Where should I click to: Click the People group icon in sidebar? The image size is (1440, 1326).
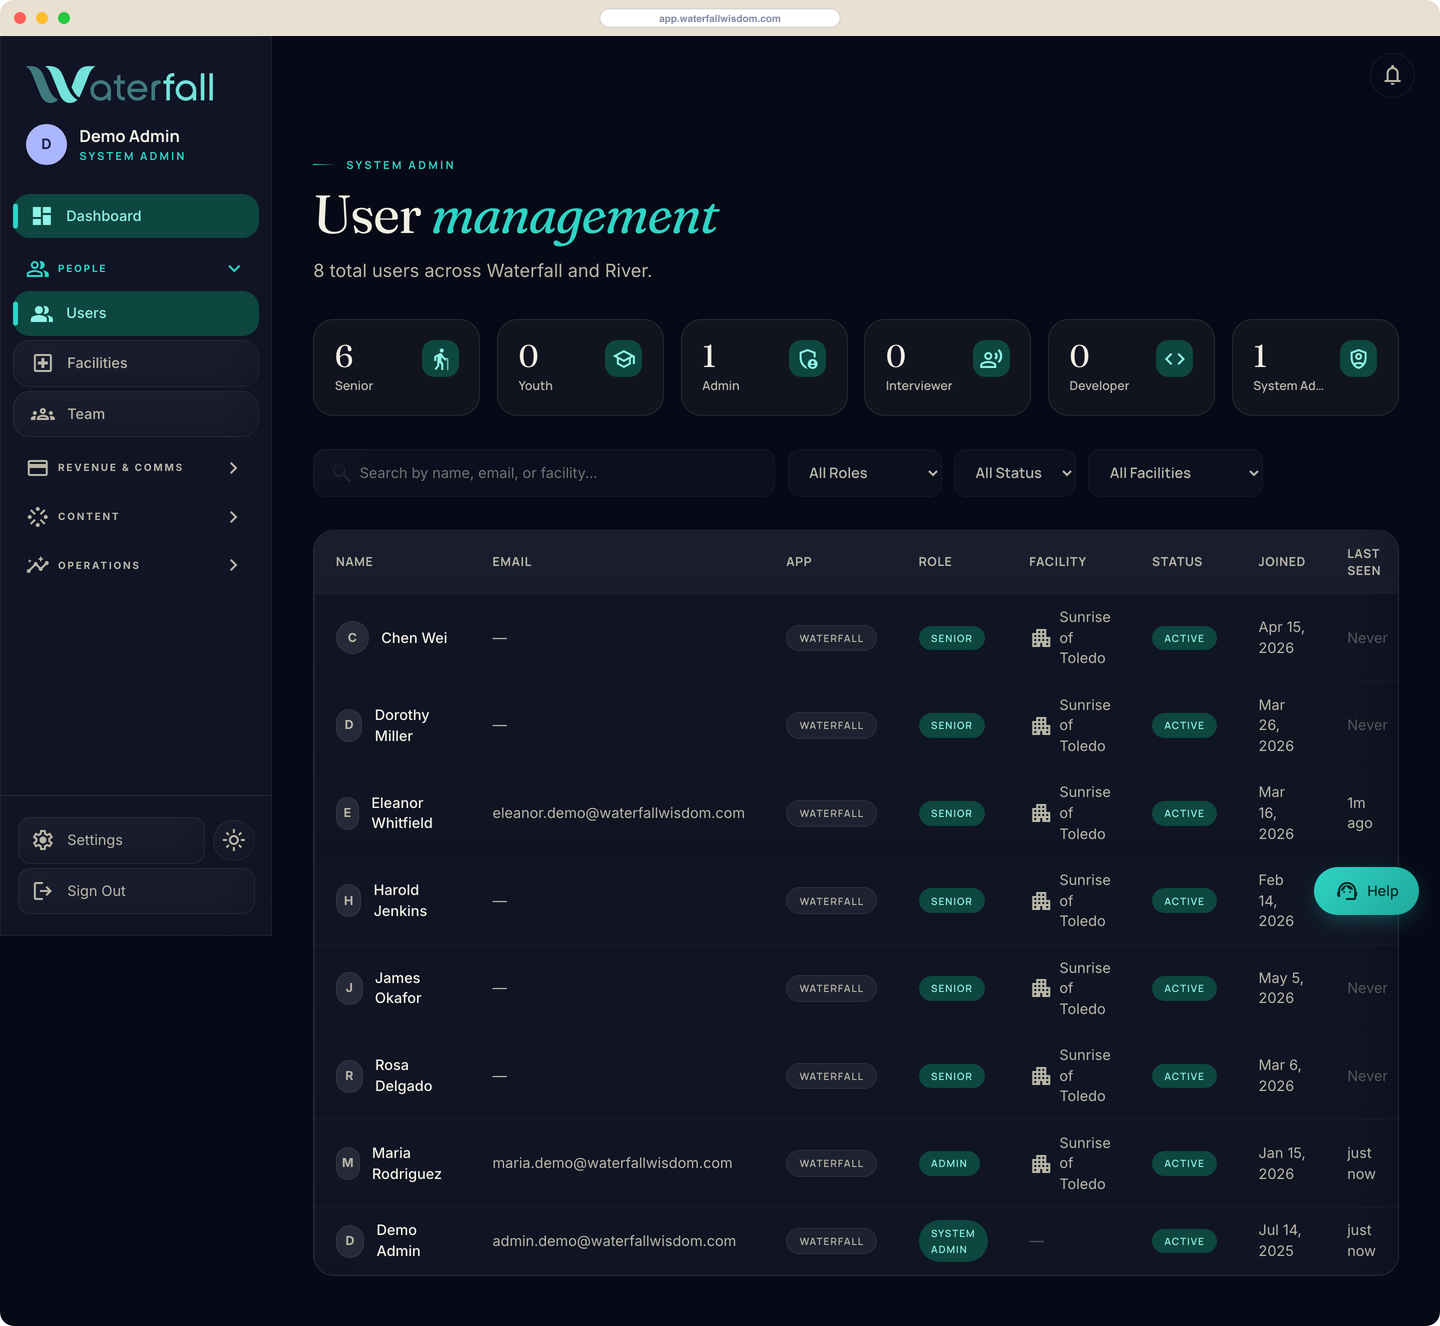[38, 268]
